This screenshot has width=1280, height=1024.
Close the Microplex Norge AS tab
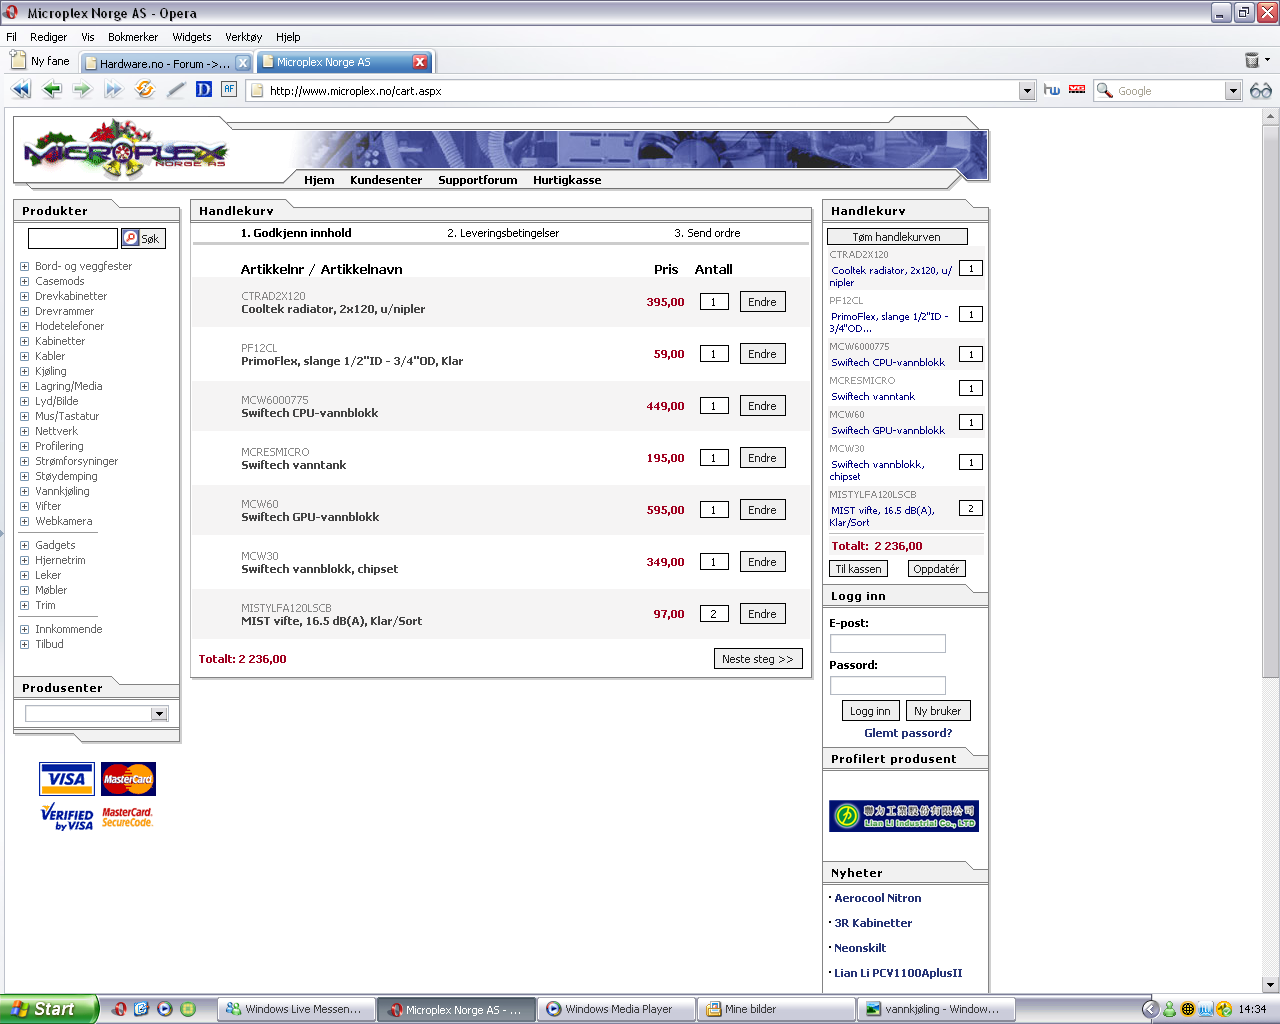click(x=420, y=62)
